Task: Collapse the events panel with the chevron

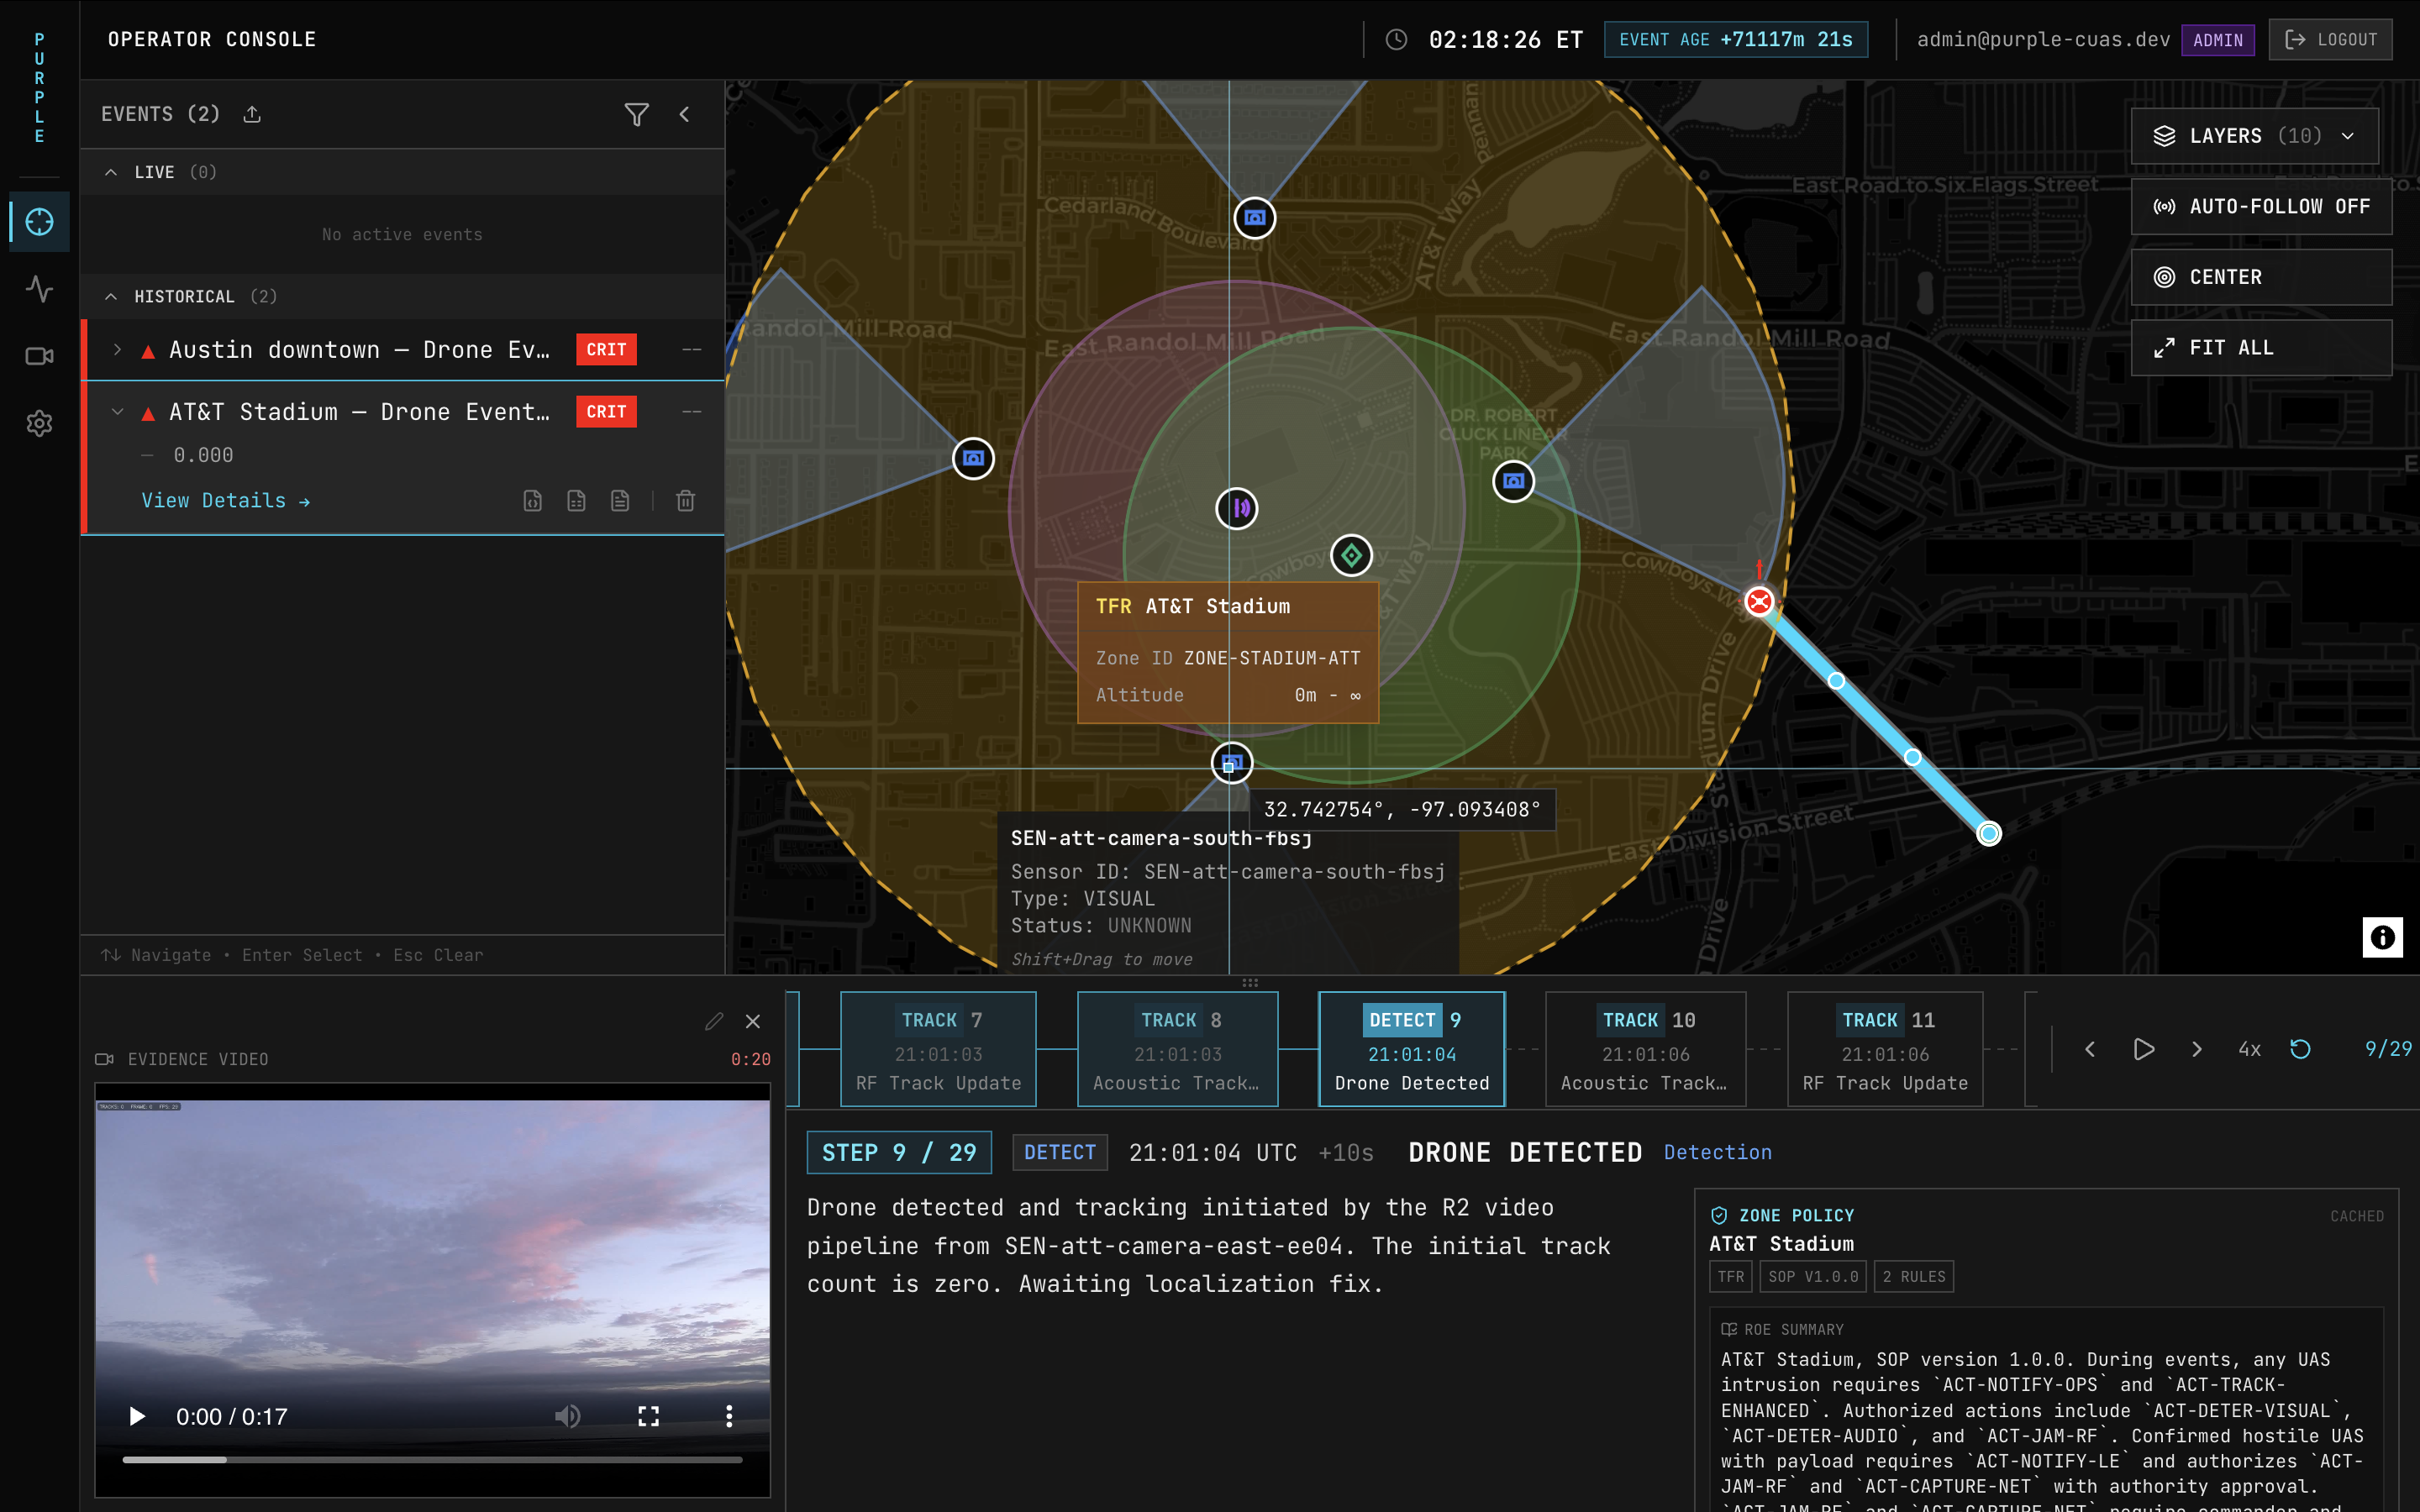Action: click(685, 114)
